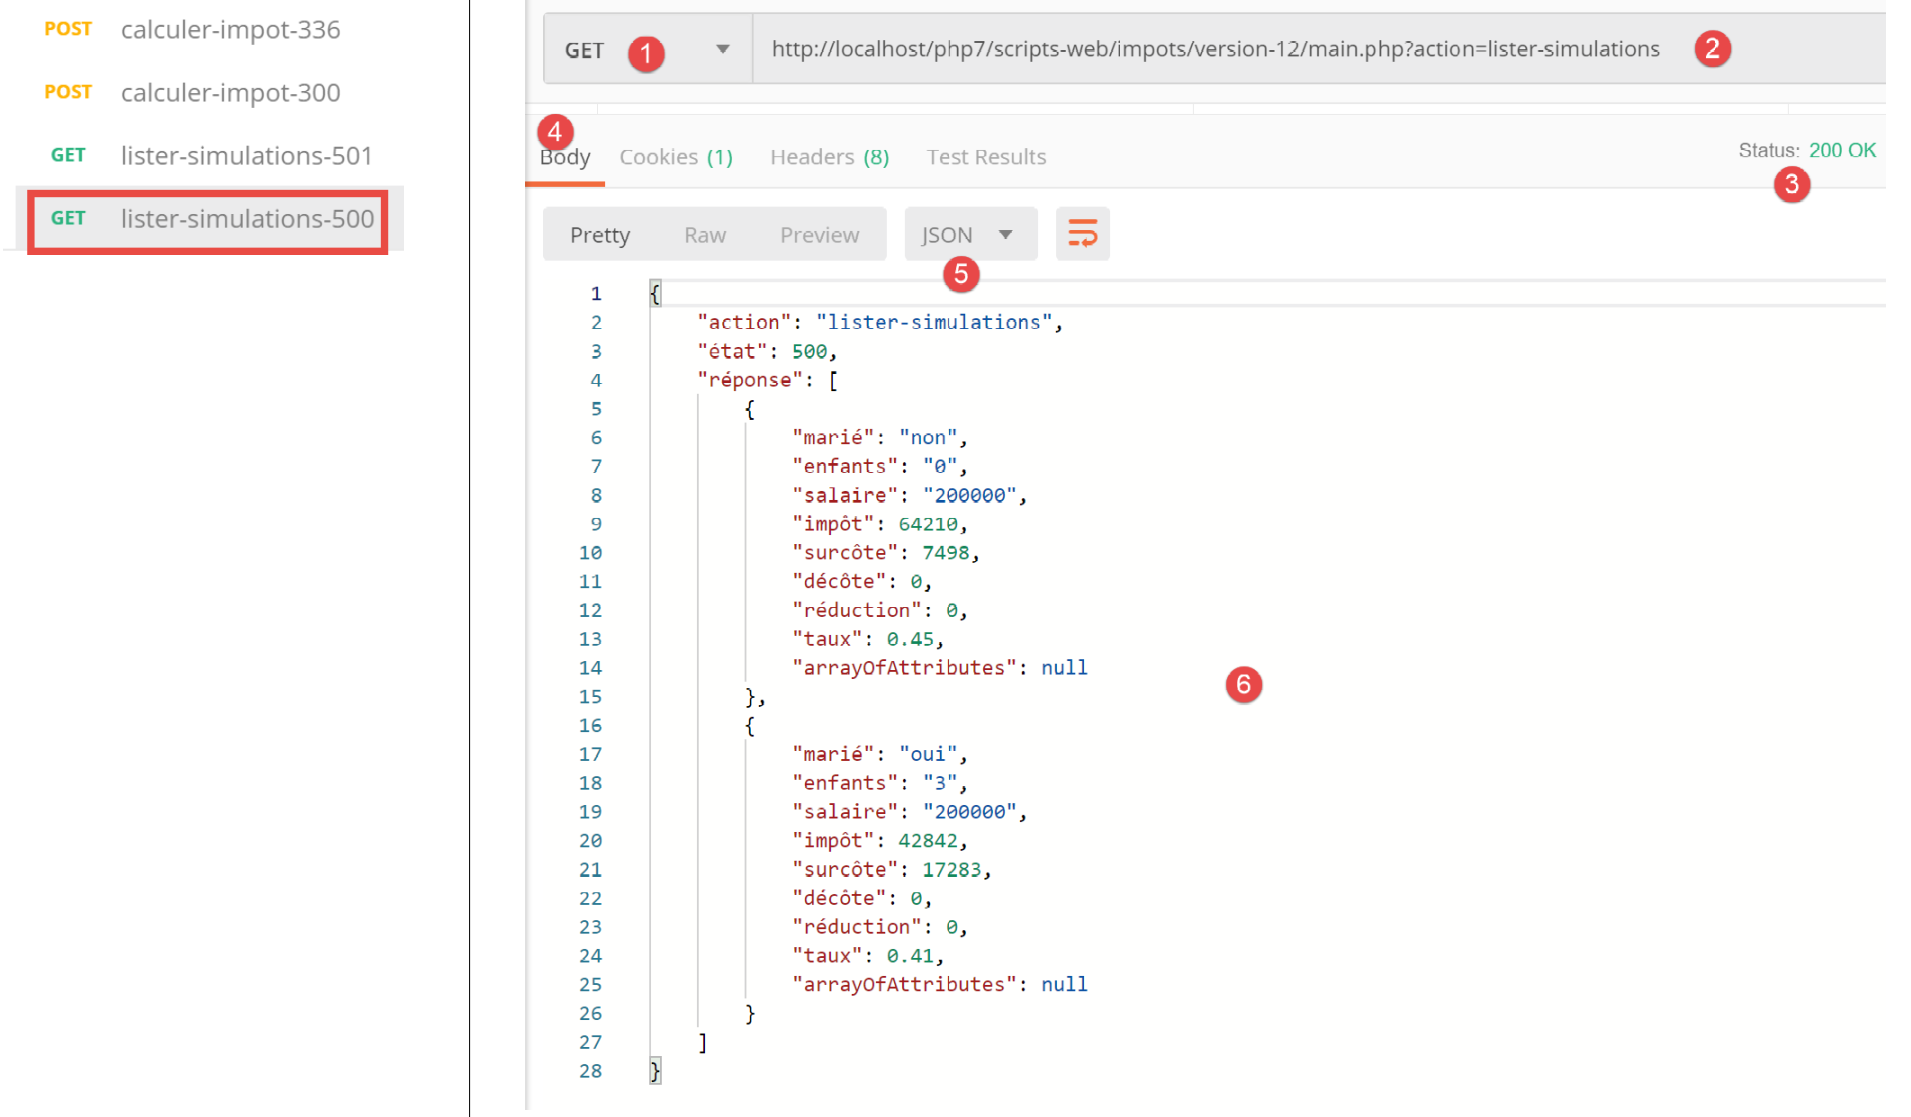Image resolution: width=1911 pixels, height=1117 pixels.
Task: Toggle the line wrap icon
Action: click(1082, 234)
